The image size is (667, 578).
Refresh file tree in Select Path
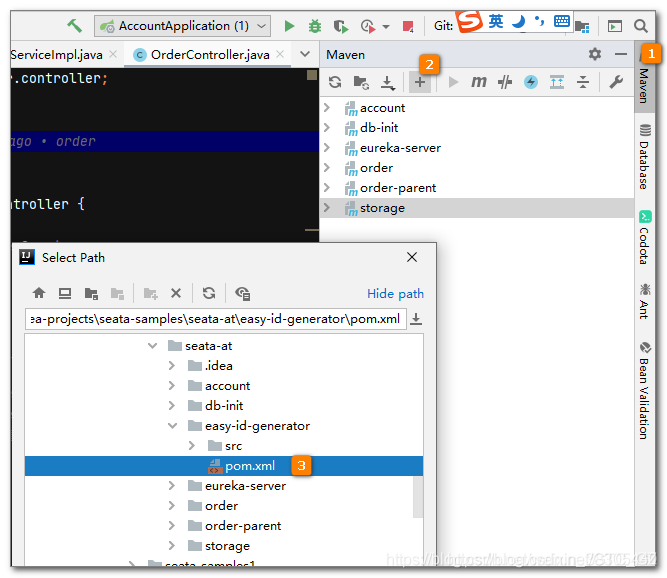tap(209, 293)
